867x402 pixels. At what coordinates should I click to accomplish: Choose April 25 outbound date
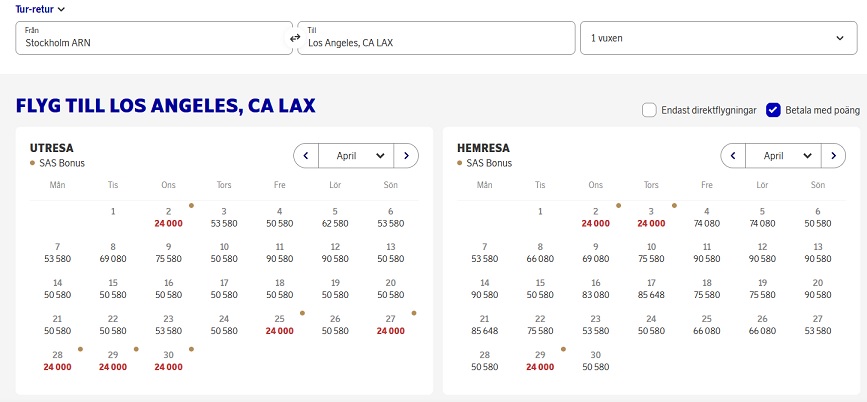tap(279, 325)
